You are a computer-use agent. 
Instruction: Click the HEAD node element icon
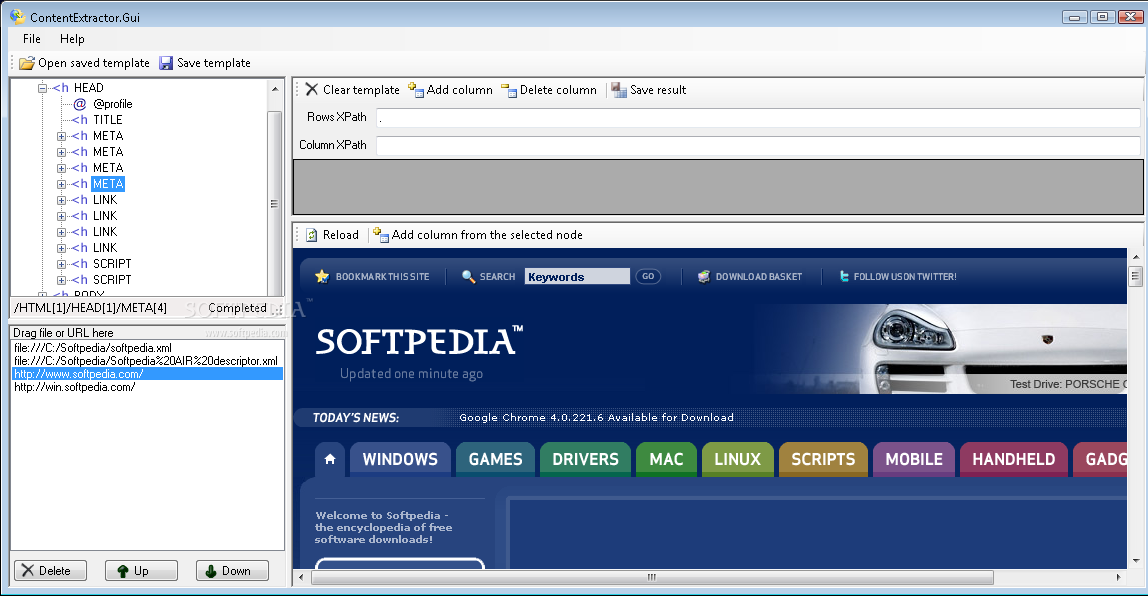[61, 88]
